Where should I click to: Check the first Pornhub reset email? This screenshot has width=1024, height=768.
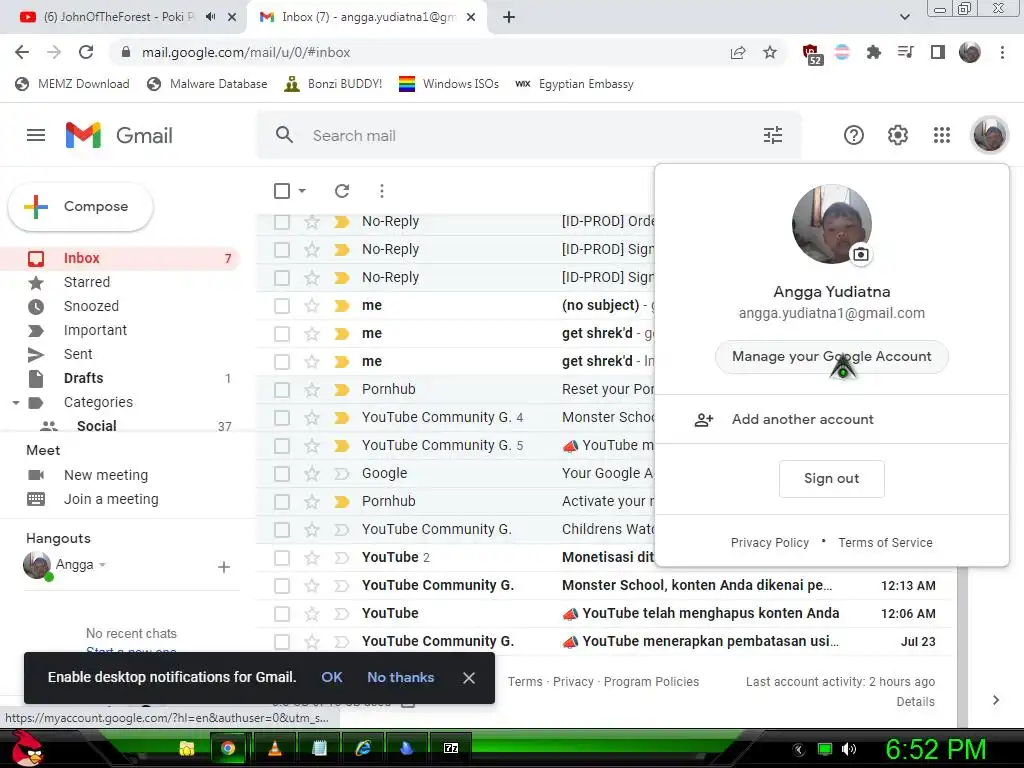(x=281, y=390)
